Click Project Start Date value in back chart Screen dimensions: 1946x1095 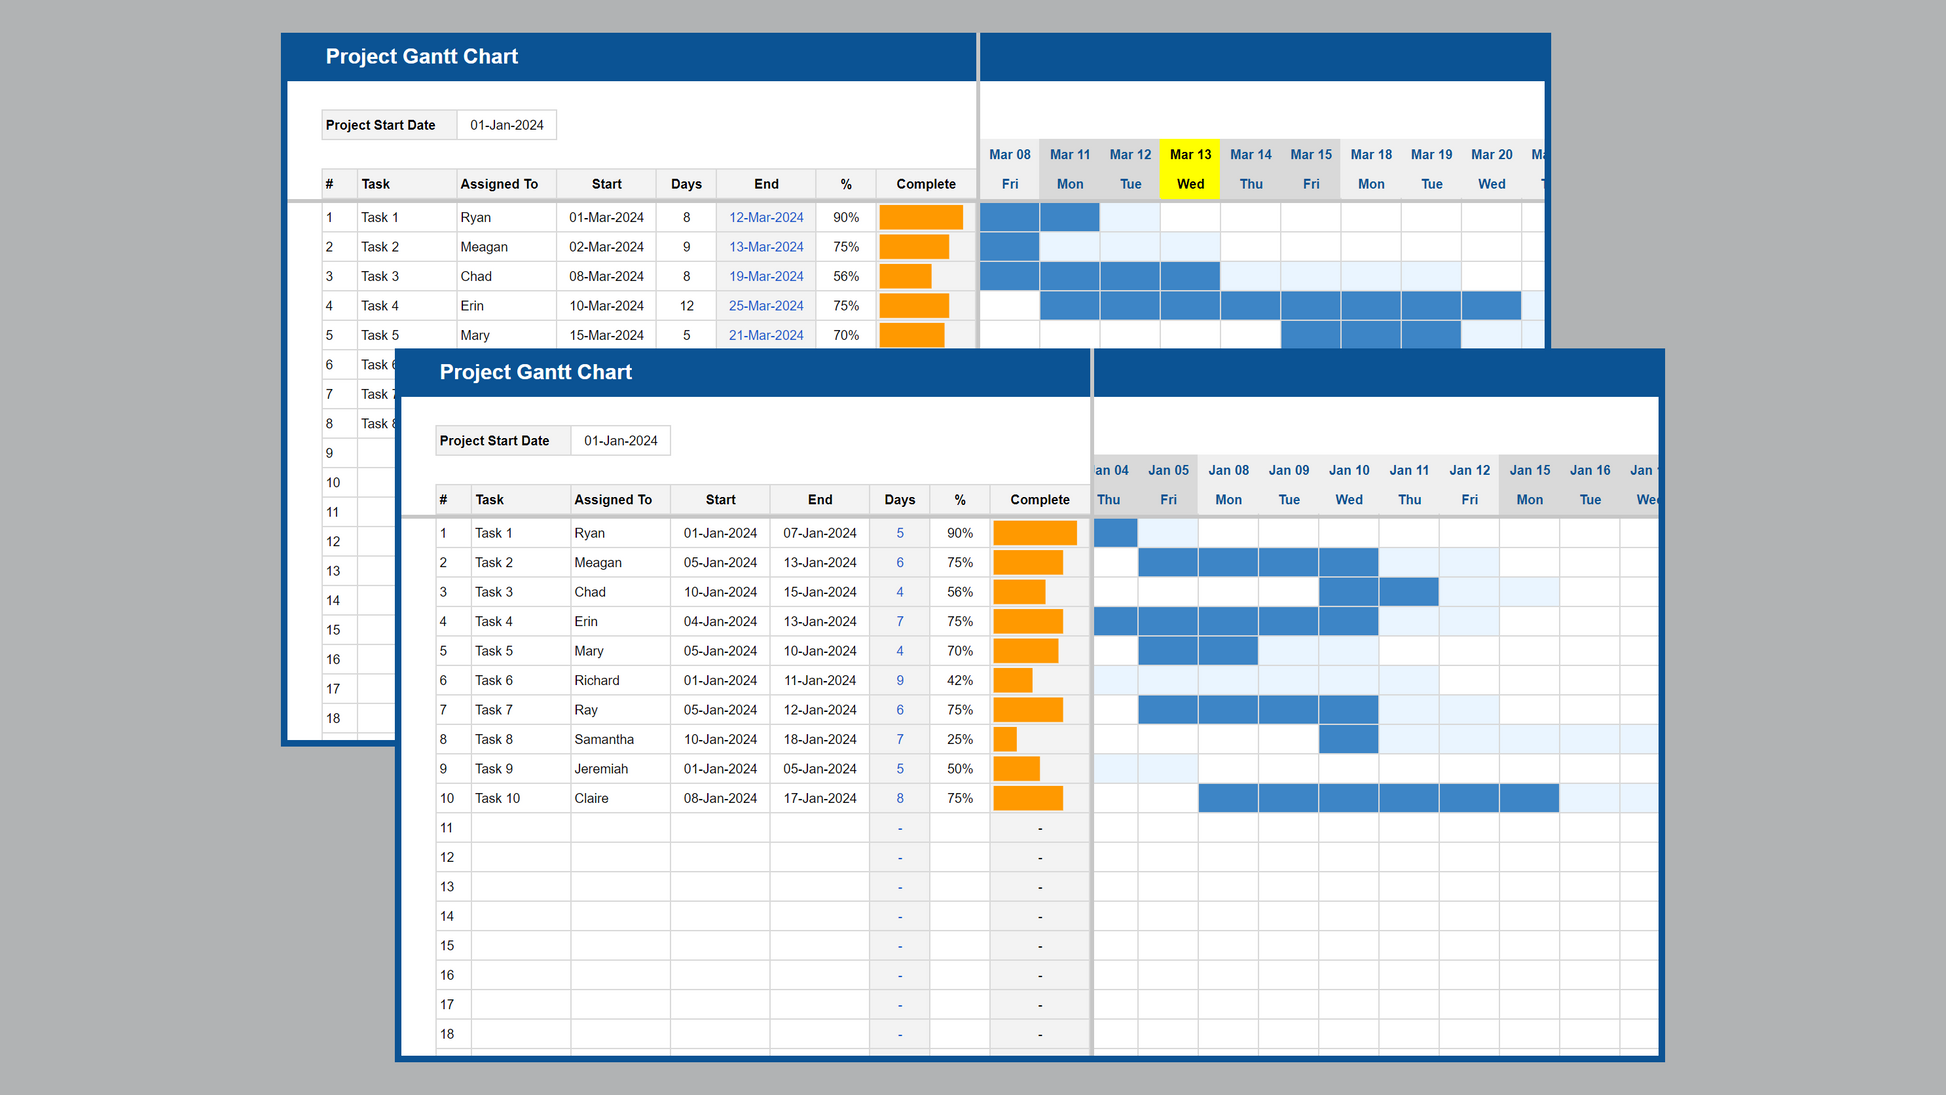506,125
